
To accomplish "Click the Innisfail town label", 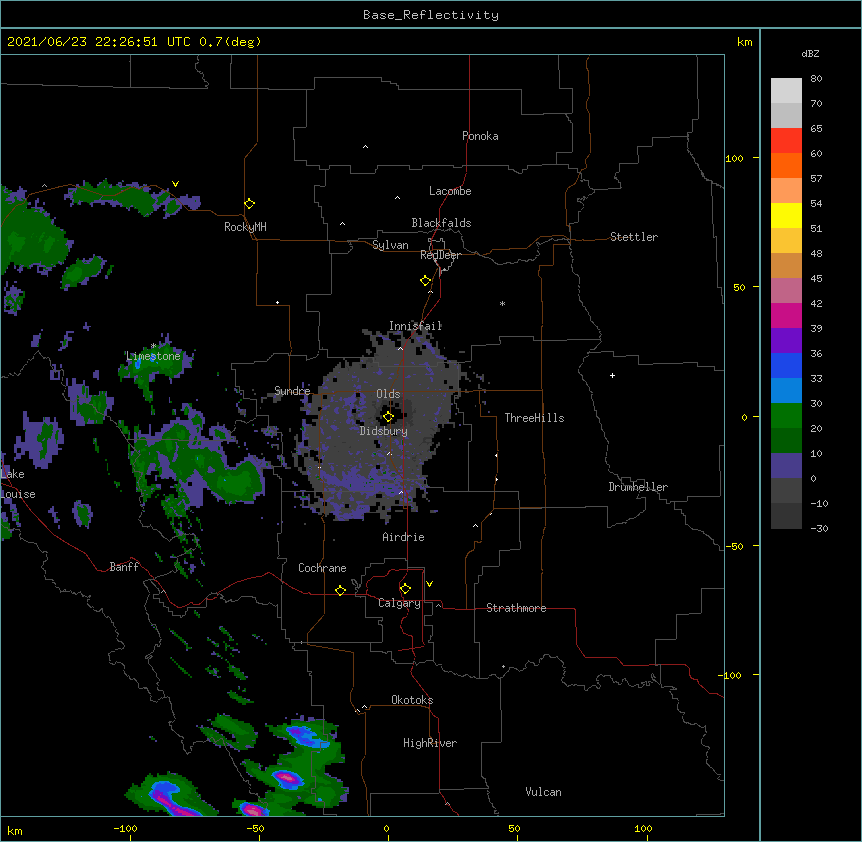I will coord(416,326).
